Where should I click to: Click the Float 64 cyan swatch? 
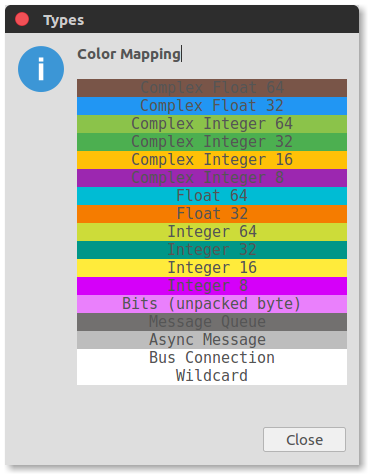(x=212, y=196)
